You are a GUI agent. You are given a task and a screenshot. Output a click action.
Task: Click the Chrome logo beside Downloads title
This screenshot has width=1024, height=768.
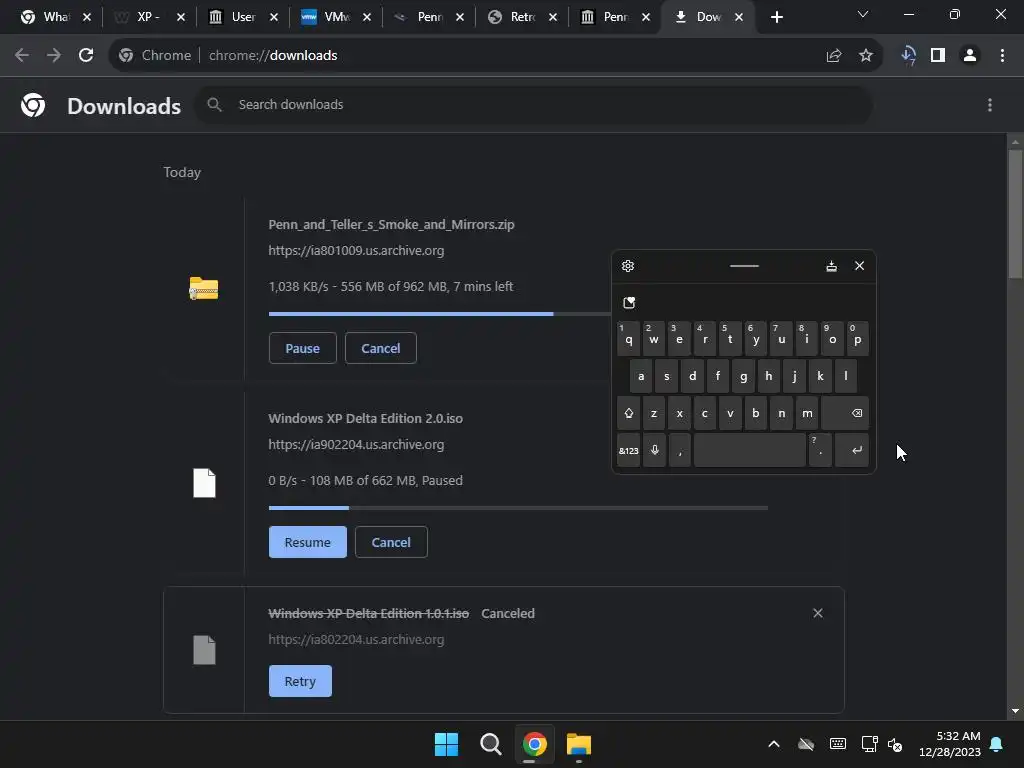coord(33,105)
